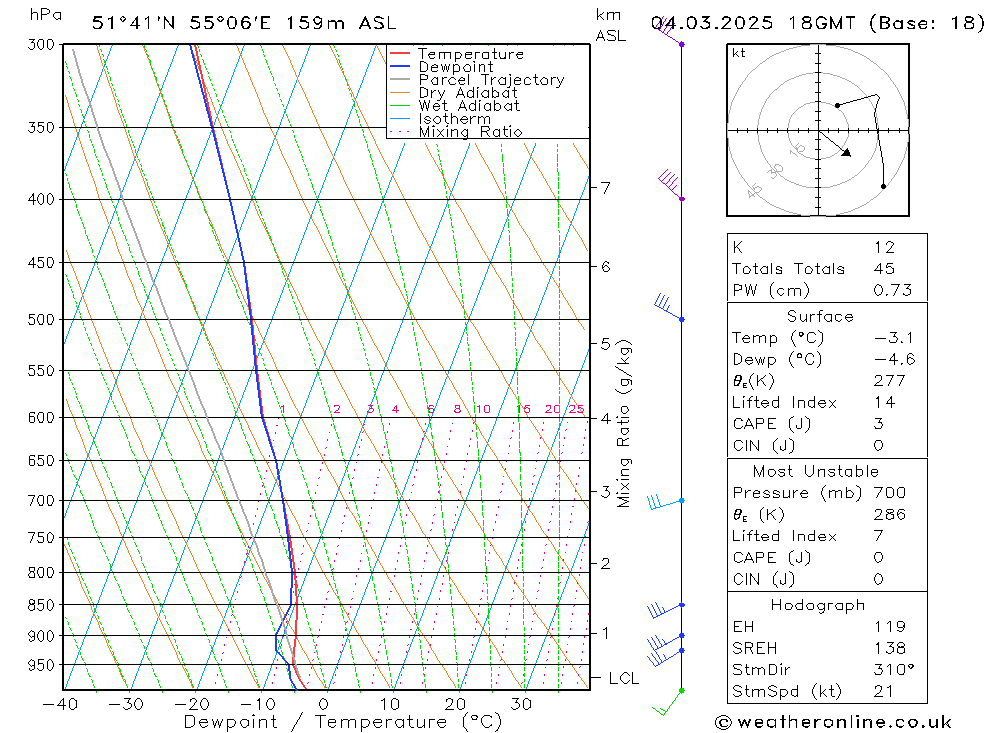Click the wind barb at 700 hPa
Screen dimensions: 1000x733
pyautogui.click(x=666, y=502)
